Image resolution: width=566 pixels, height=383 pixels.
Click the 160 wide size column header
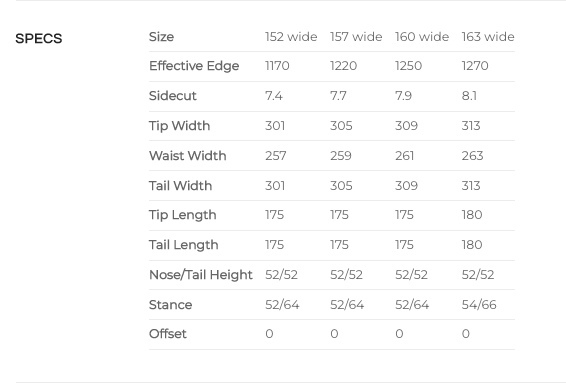tap(422, 36)
